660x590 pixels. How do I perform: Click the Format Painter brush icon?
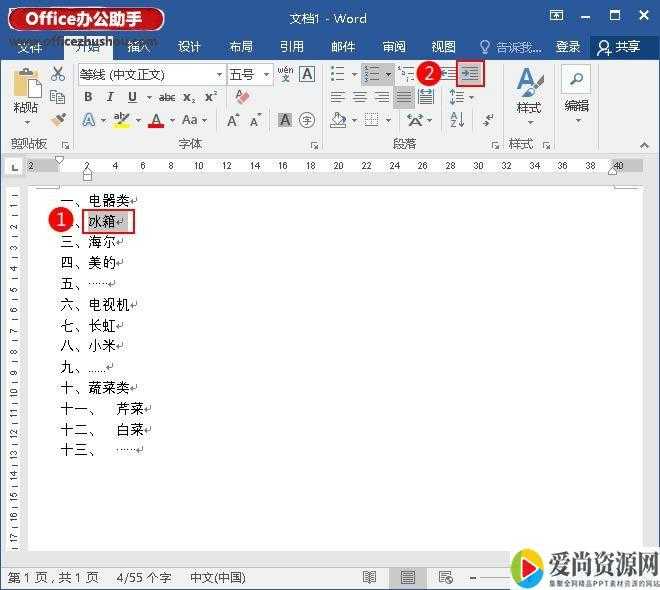point(58,119)
